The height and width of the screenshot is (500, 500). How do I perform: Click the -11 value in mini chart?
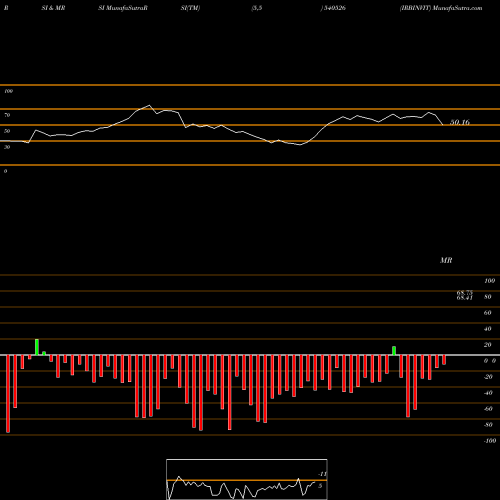322,474
